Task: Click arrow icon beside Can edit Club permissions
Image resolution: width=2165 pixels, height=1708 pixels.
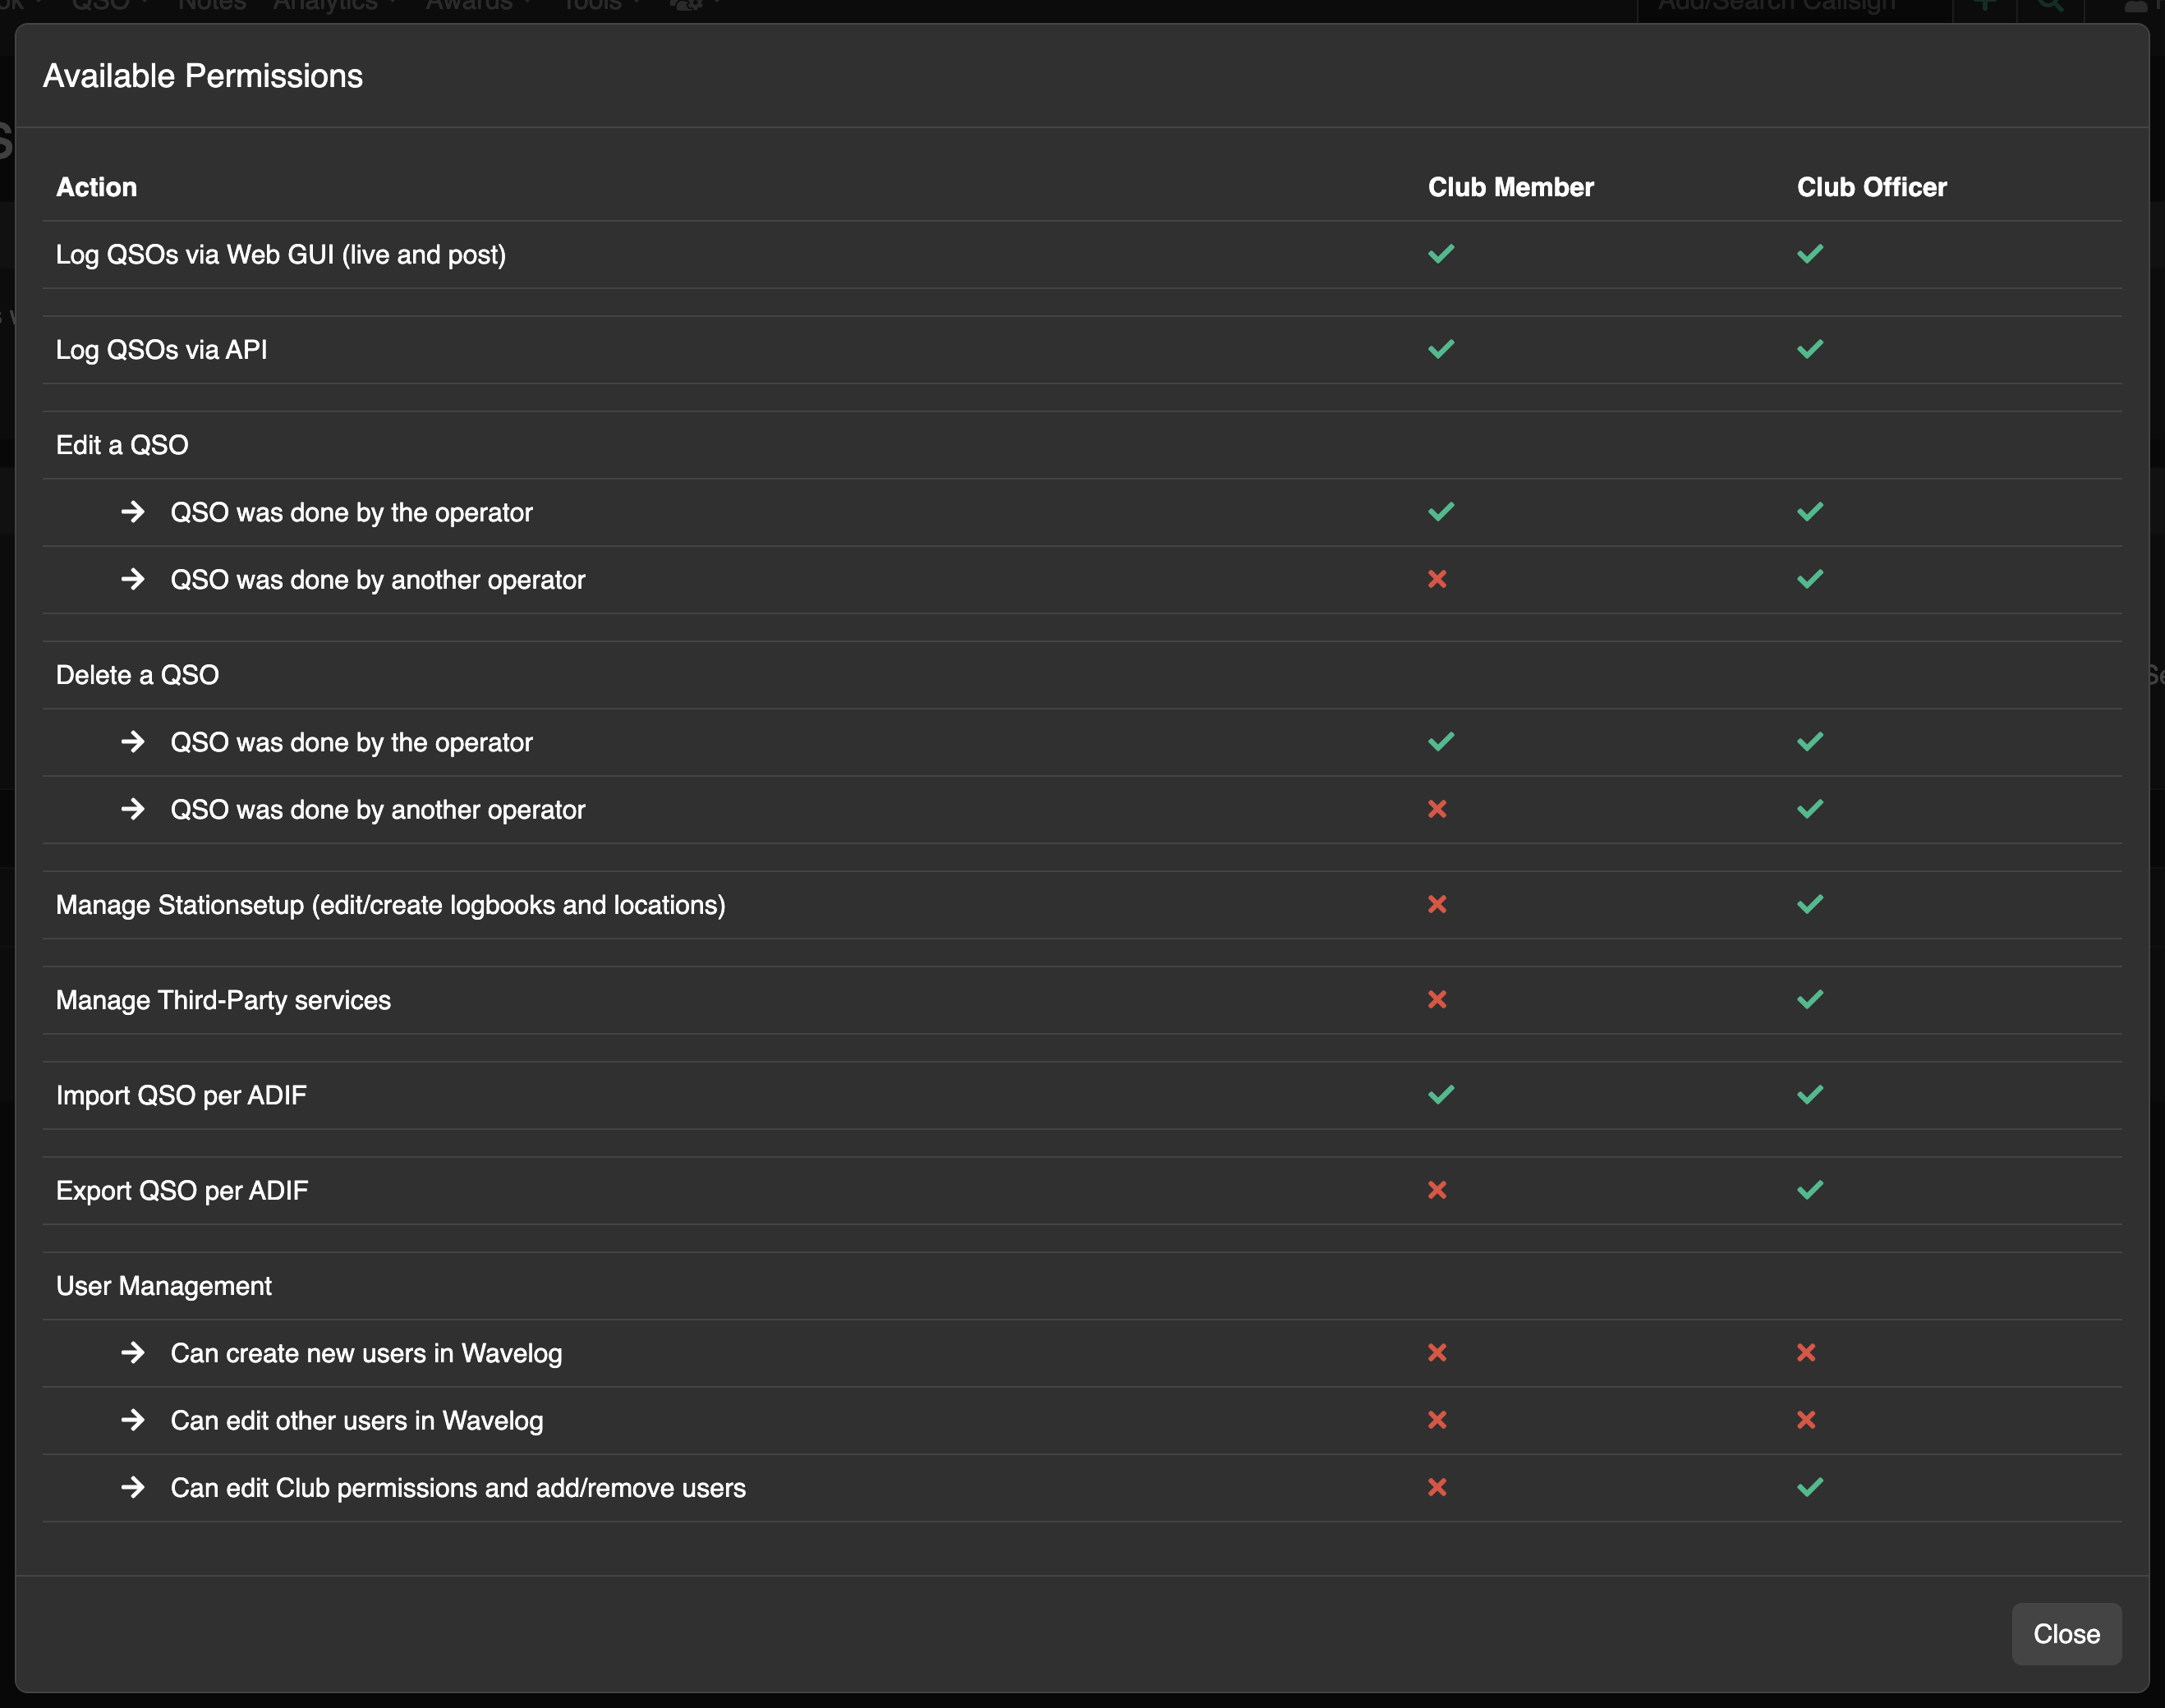Action: click(133, 1487)
